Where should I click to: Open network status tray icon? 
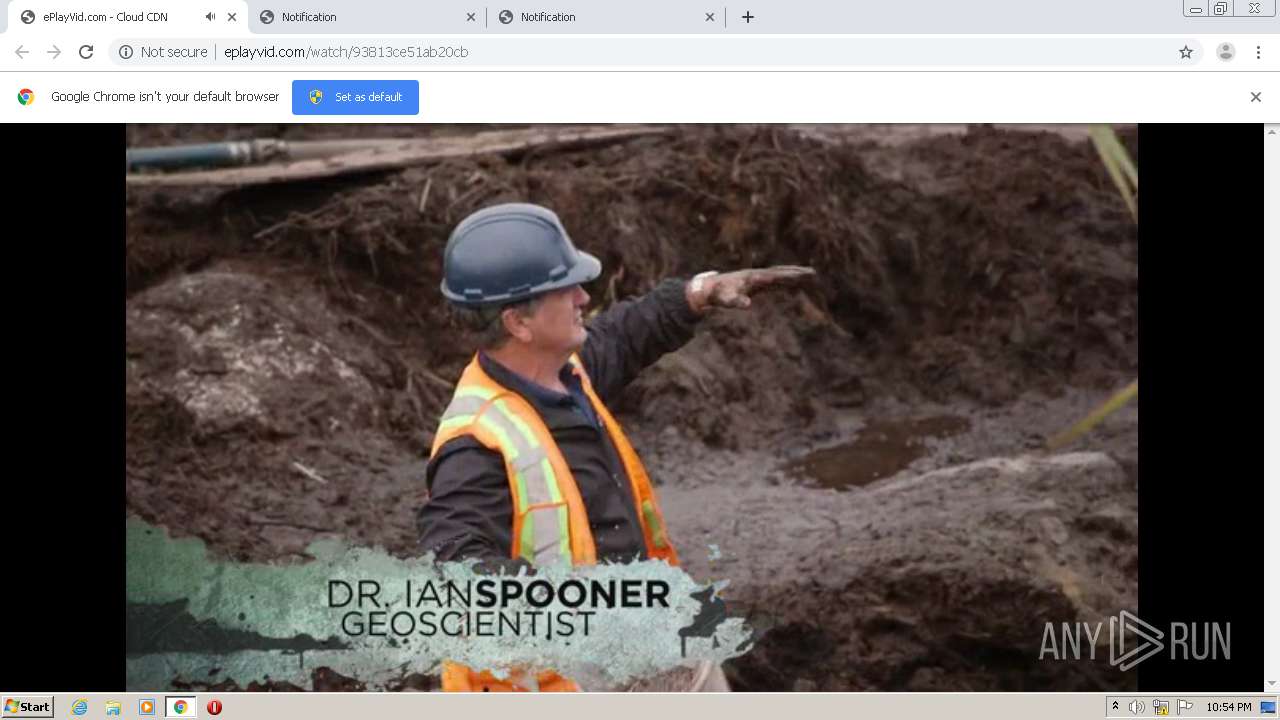(x=1161, y=707)
